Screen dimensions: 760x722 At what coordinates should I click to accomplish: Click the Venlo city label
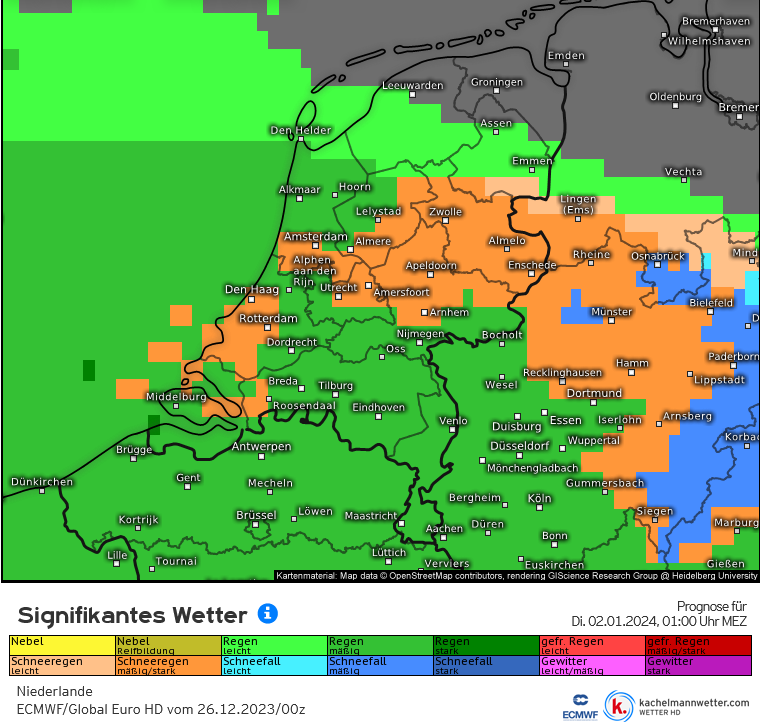click(453, 421)
